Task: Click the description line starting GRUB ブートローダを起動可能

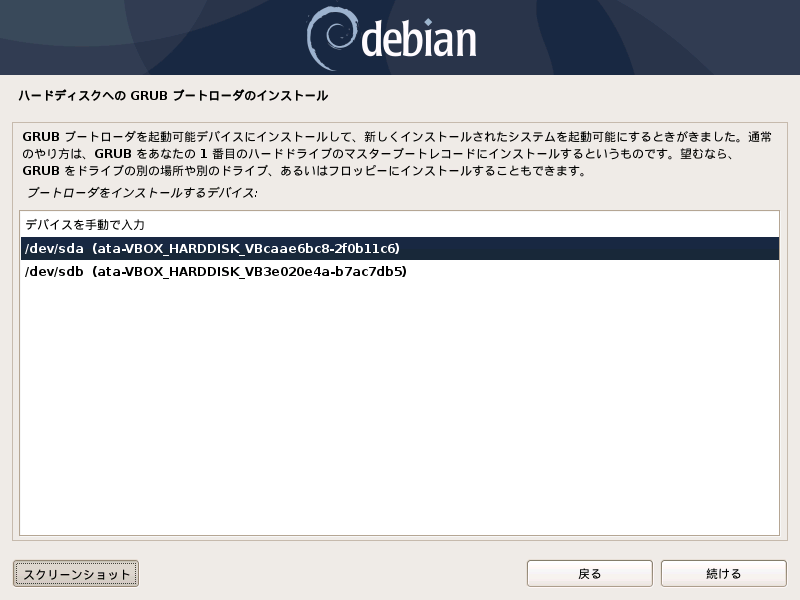Action: (397, 137)
